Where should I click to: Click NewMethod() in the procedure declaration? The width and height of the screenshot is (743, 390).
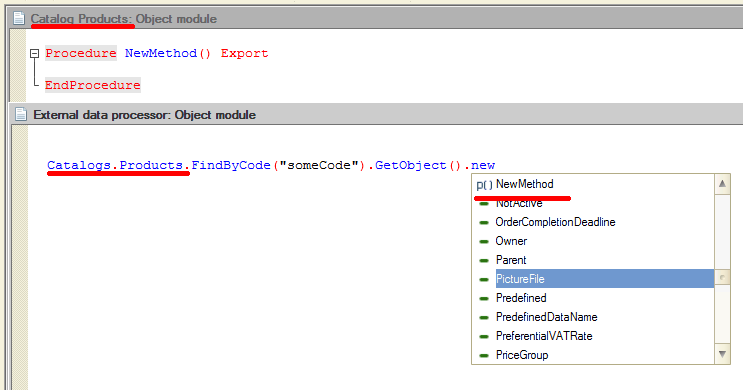tap(168, 53)
